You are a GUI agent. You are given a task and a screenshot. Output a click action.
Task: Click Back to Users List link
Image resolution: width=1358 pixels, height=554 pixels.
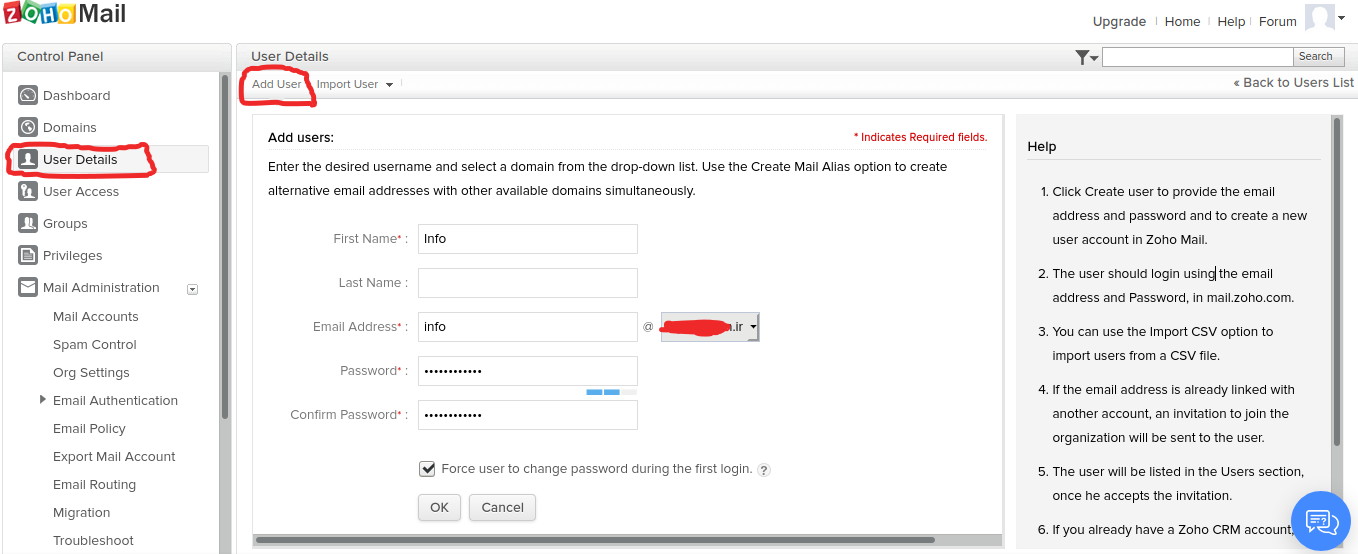point(1294,83)
